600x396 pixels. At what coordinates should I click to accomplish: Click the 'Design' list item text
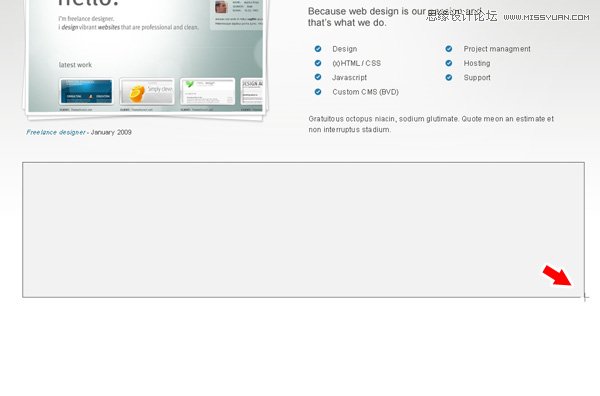pyautogui.click(x=344, y=49)
